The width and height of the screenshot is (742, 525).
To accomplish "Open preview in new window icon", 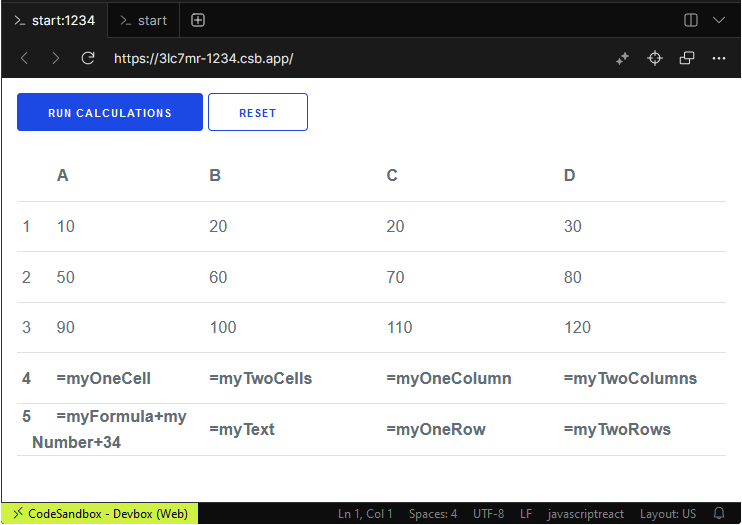I will point(687,58).
